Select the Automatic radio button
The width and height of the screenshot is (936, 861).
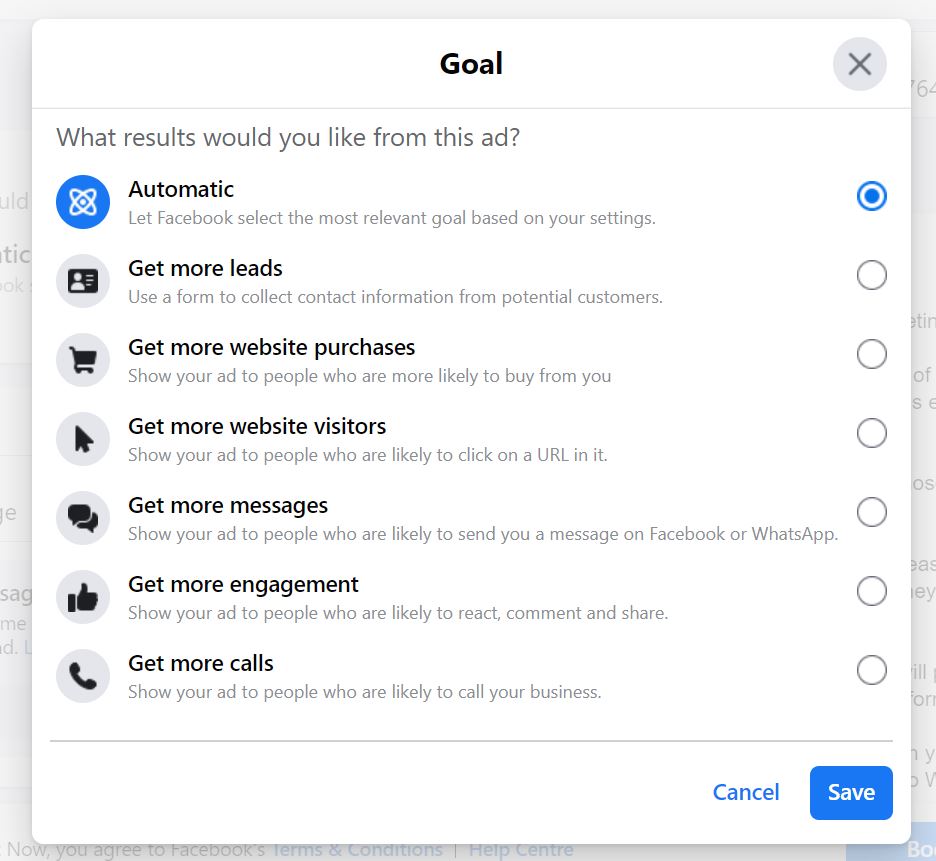[x=872, y=196]
